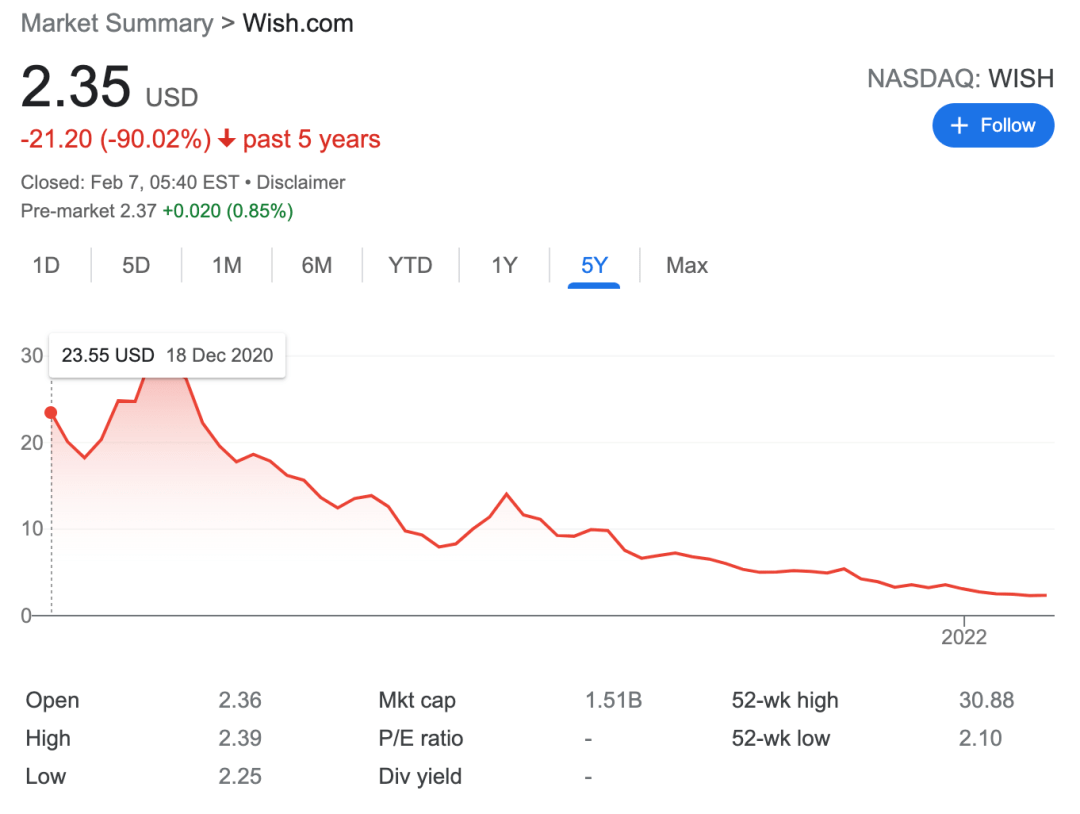Click the 2022 axis label
The image size is (1080, 814).
click(964, 637)
